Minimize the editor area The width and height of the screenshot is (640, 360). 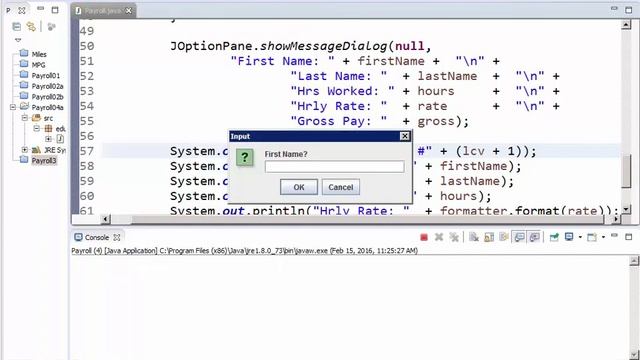pos(614,9)
